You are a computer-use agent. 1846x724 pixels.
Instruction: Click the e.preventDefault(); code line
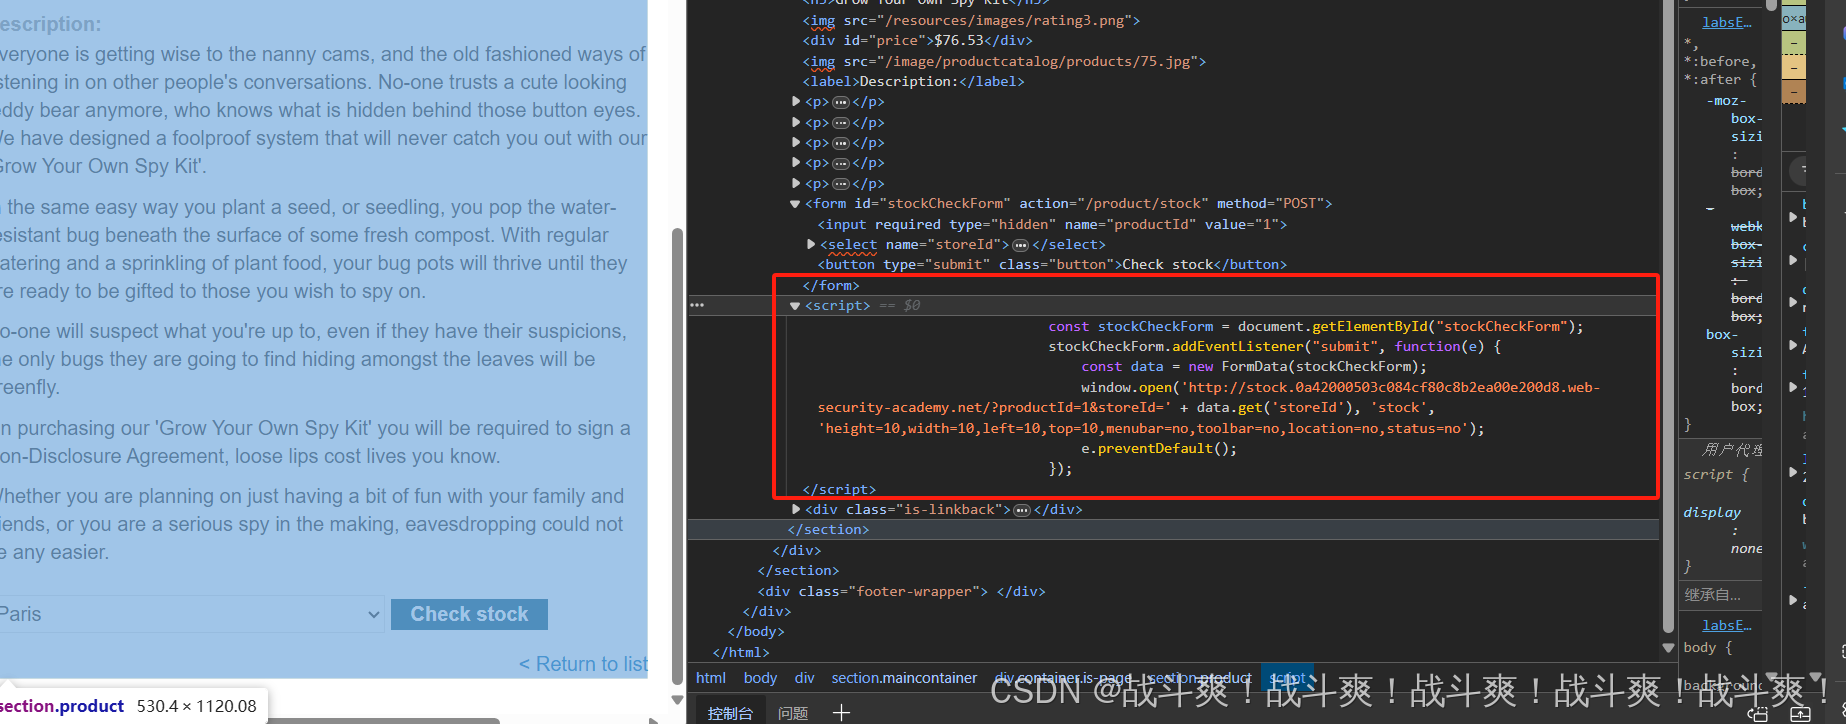(1159, 449)
